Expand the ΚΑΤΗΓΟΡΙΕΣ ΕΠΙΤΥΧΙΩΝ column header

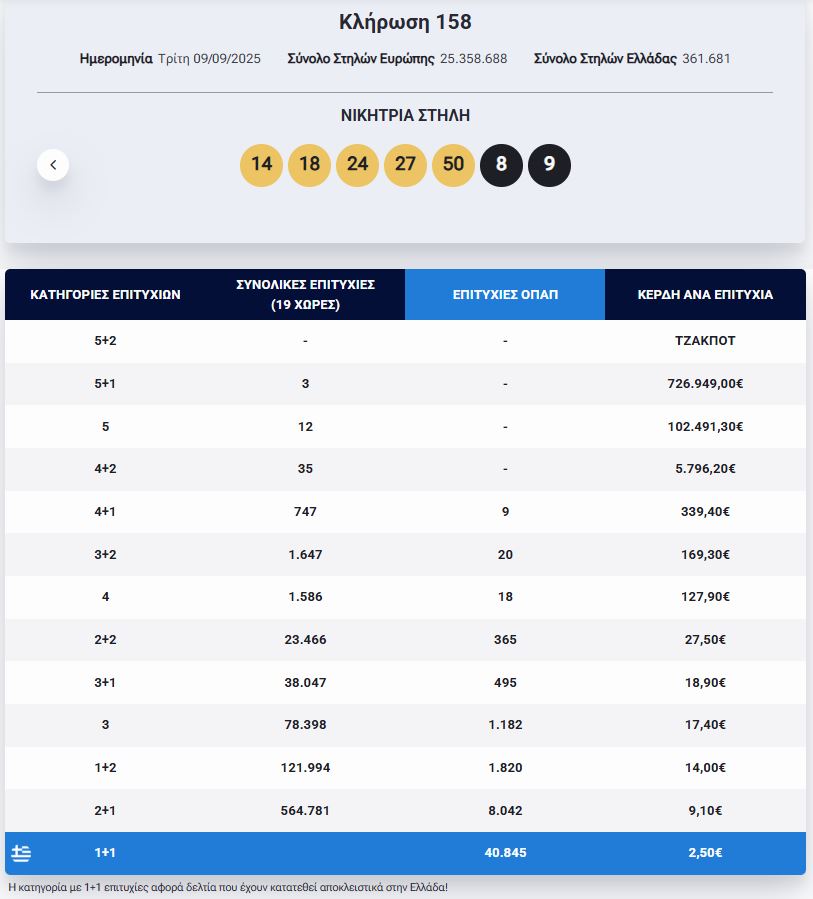tap(103, 294)
